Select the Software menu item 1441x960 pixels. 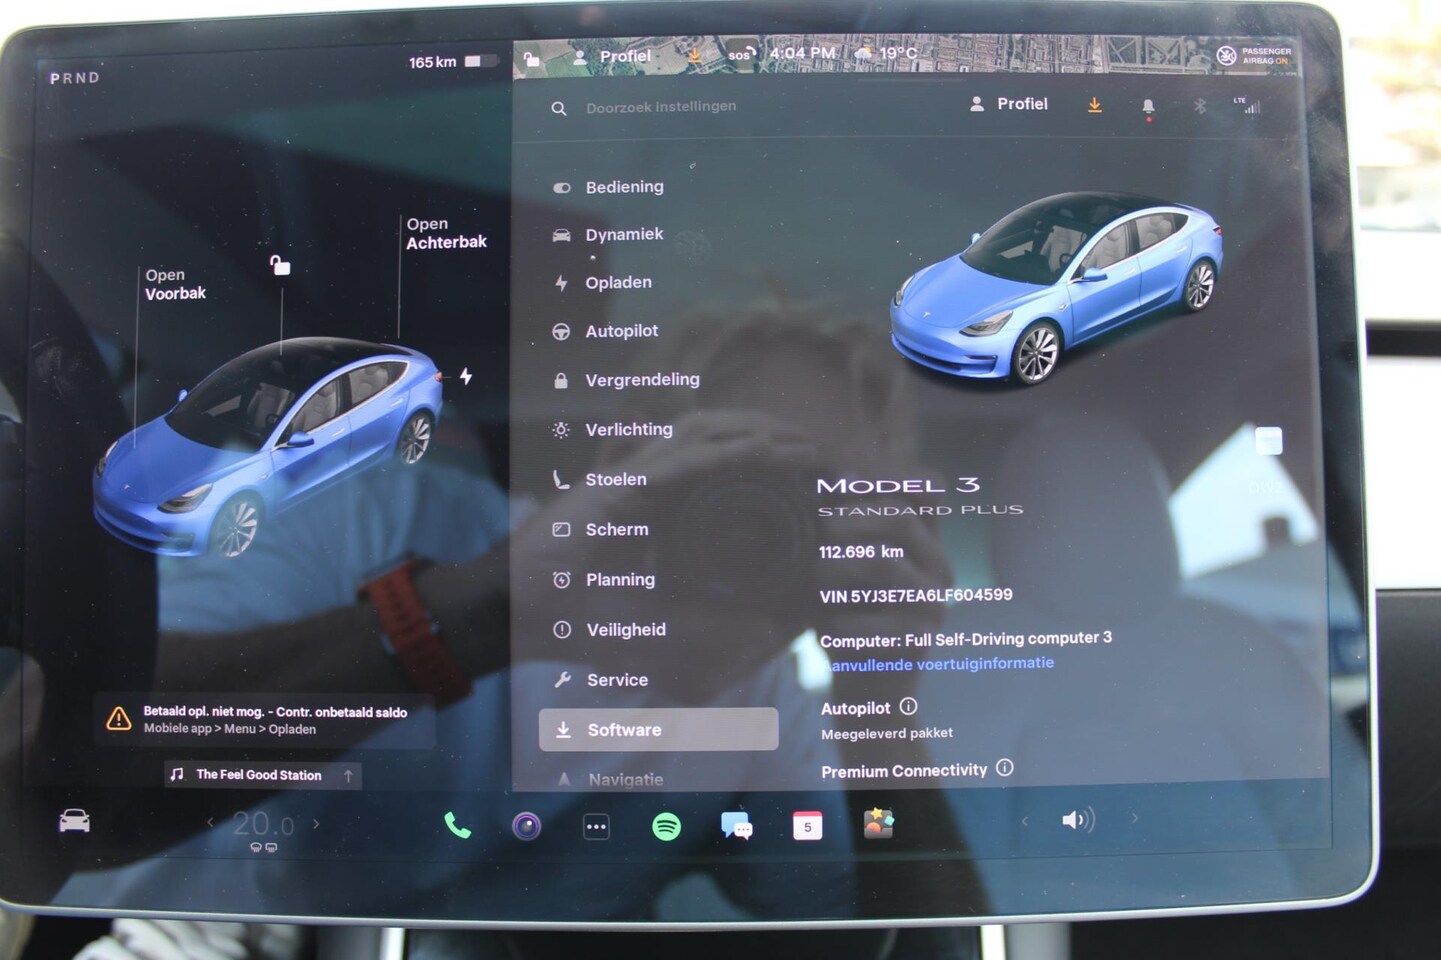pyautogui.click(x=658, y=730)
